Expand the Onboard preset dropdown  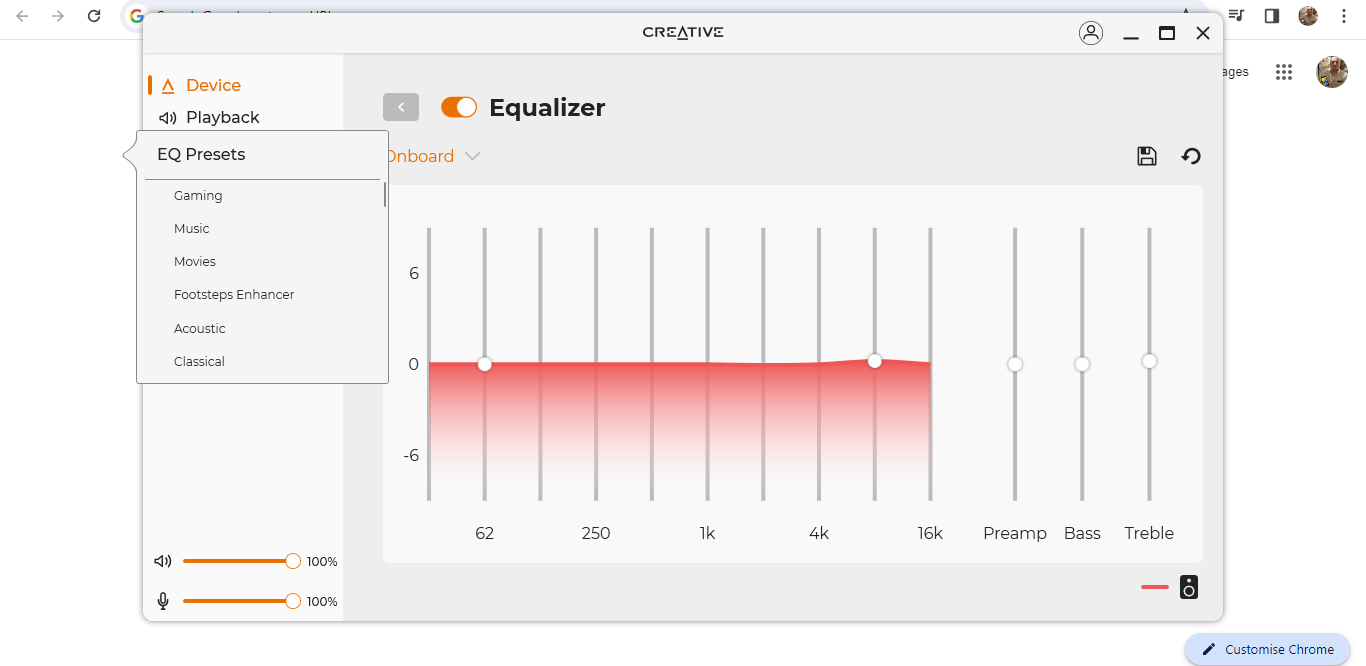472,156
